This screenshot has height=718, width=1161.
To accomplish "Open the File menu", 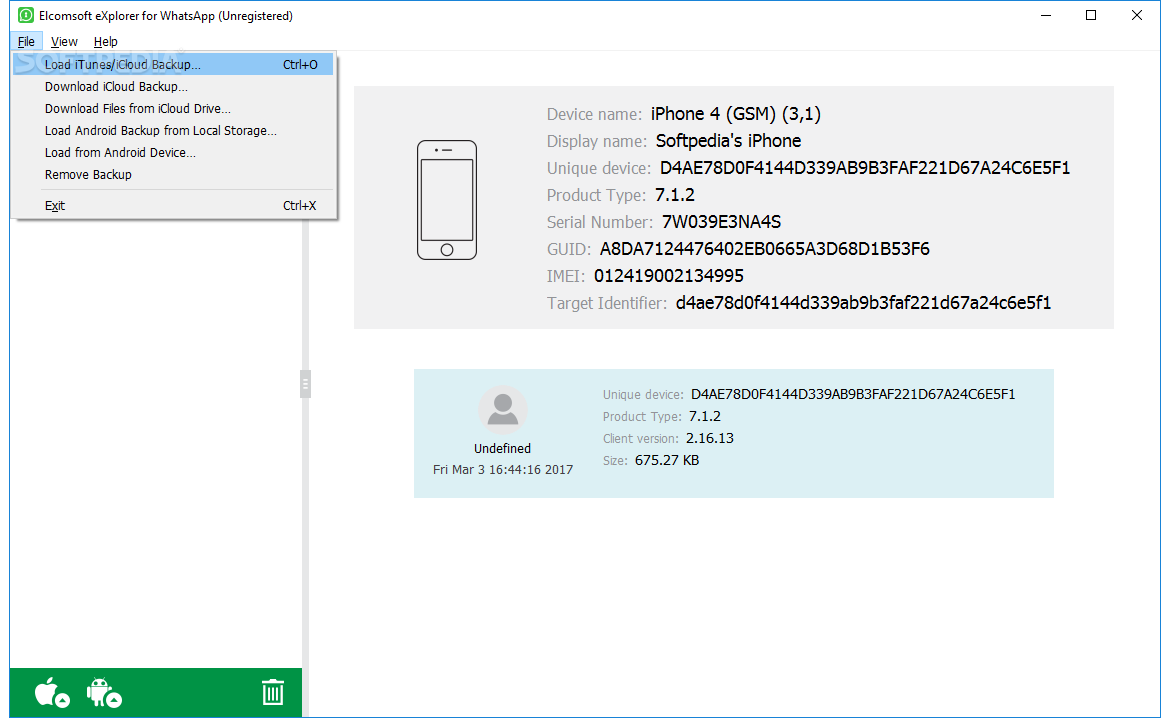I will 26,41.
